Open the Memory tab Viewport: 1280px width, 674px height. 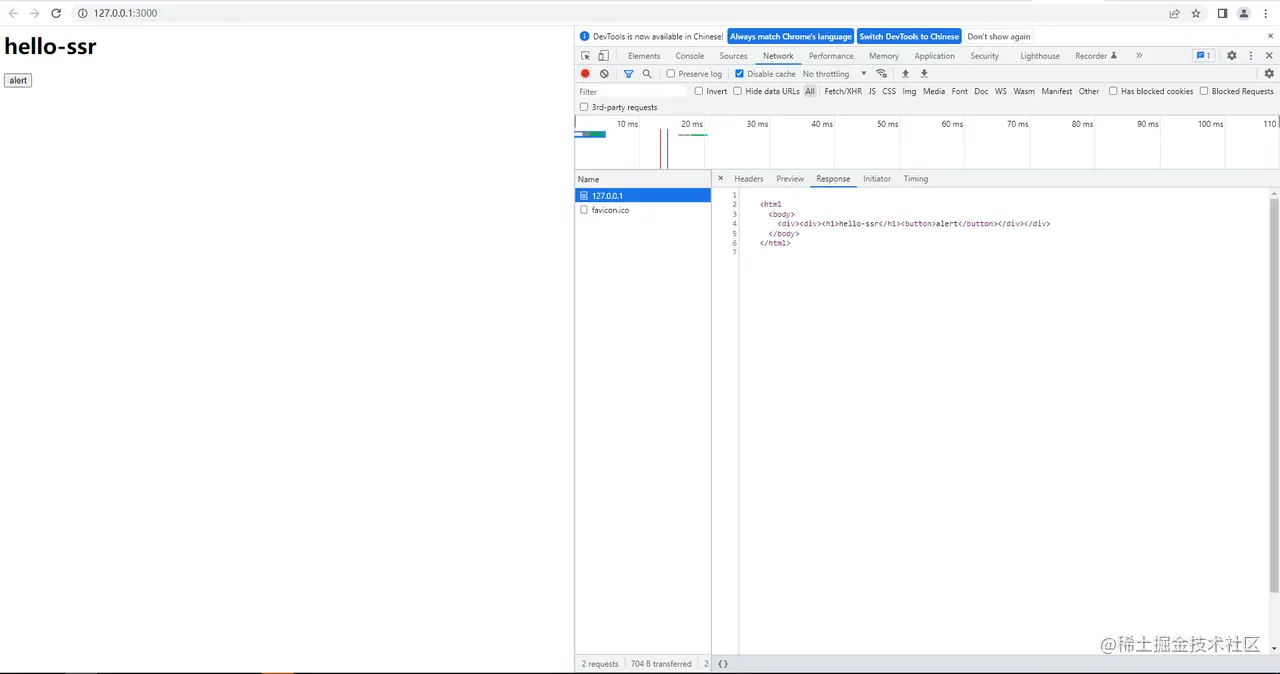point(884,56)
